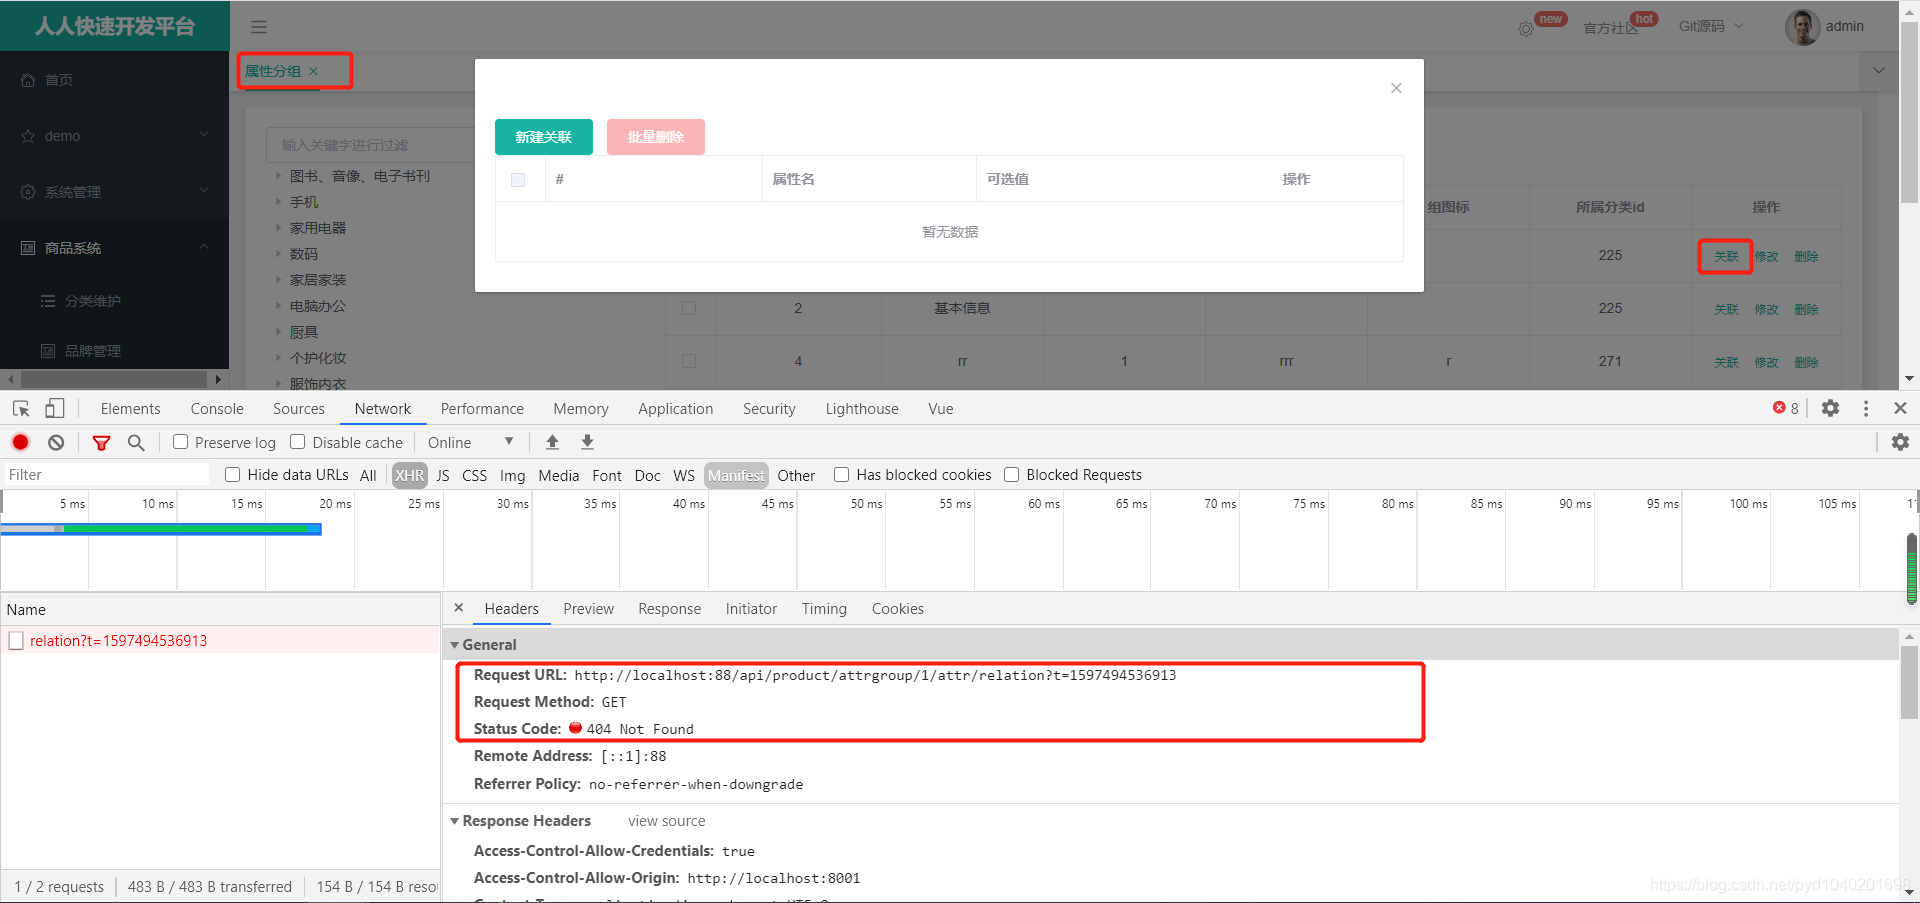The image size is (1920, 903).
Task: Open the Timing tab of the request
Action: point(824,608)
